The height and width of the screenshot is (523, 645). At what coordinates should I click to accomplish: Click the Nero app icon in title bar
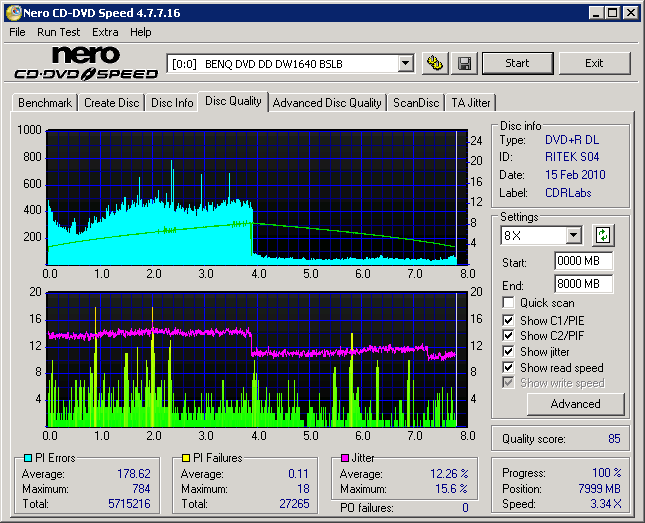point(14,13)
